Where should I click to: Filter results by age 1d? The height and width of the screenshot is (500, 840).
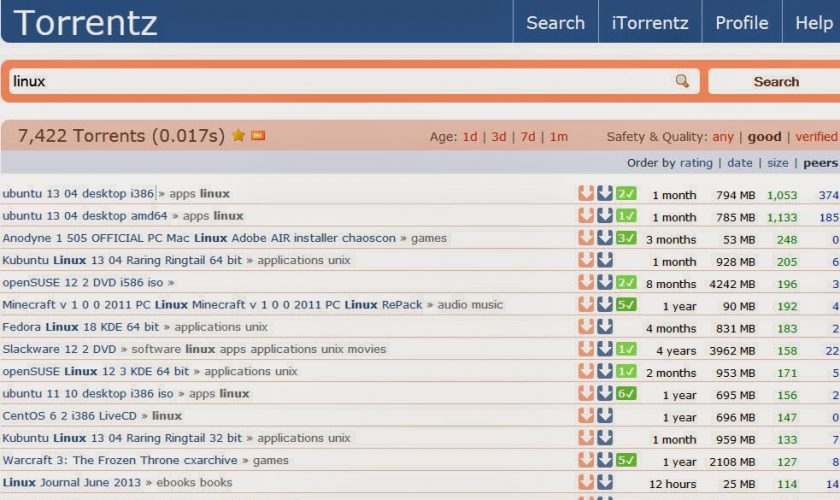(469, 137)
